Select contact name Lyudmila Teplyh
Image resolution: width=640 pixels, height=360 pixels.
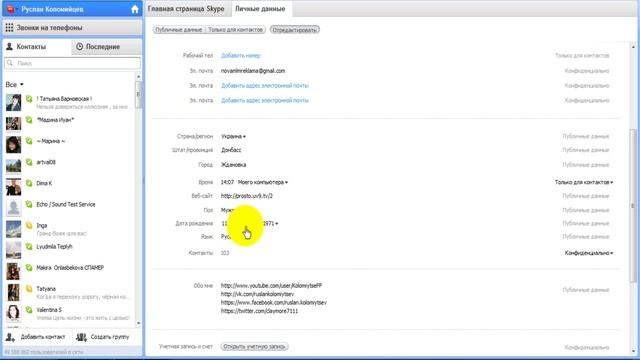click(x=54, y=247)
